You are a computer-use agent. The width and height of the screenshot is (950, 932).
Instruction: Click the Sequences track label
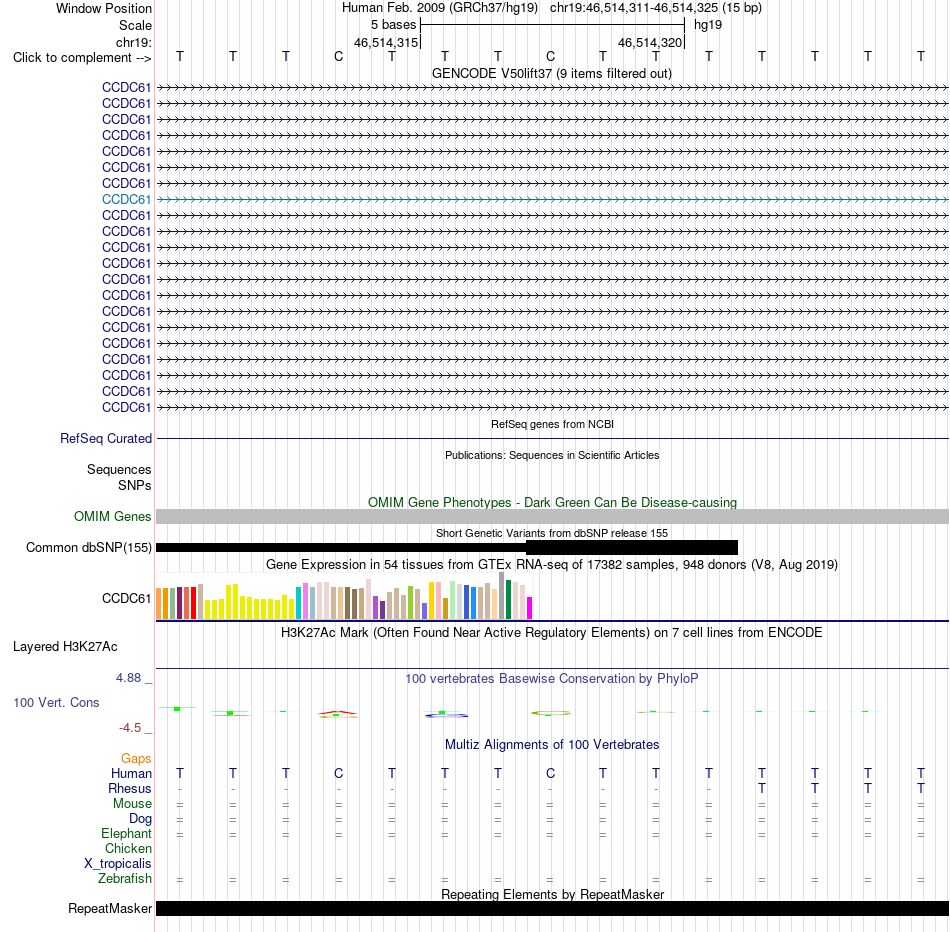(x=119, y=470)
